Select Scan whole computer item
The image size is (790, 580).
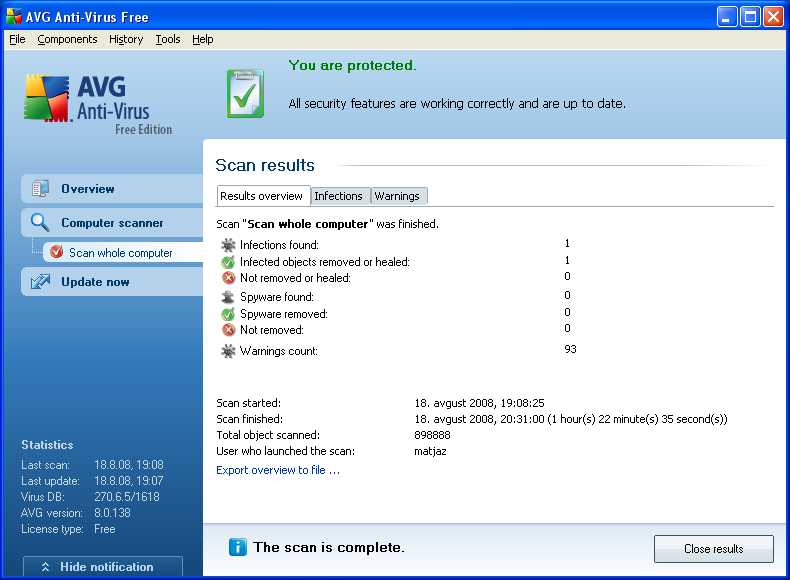tap(123, 252)
